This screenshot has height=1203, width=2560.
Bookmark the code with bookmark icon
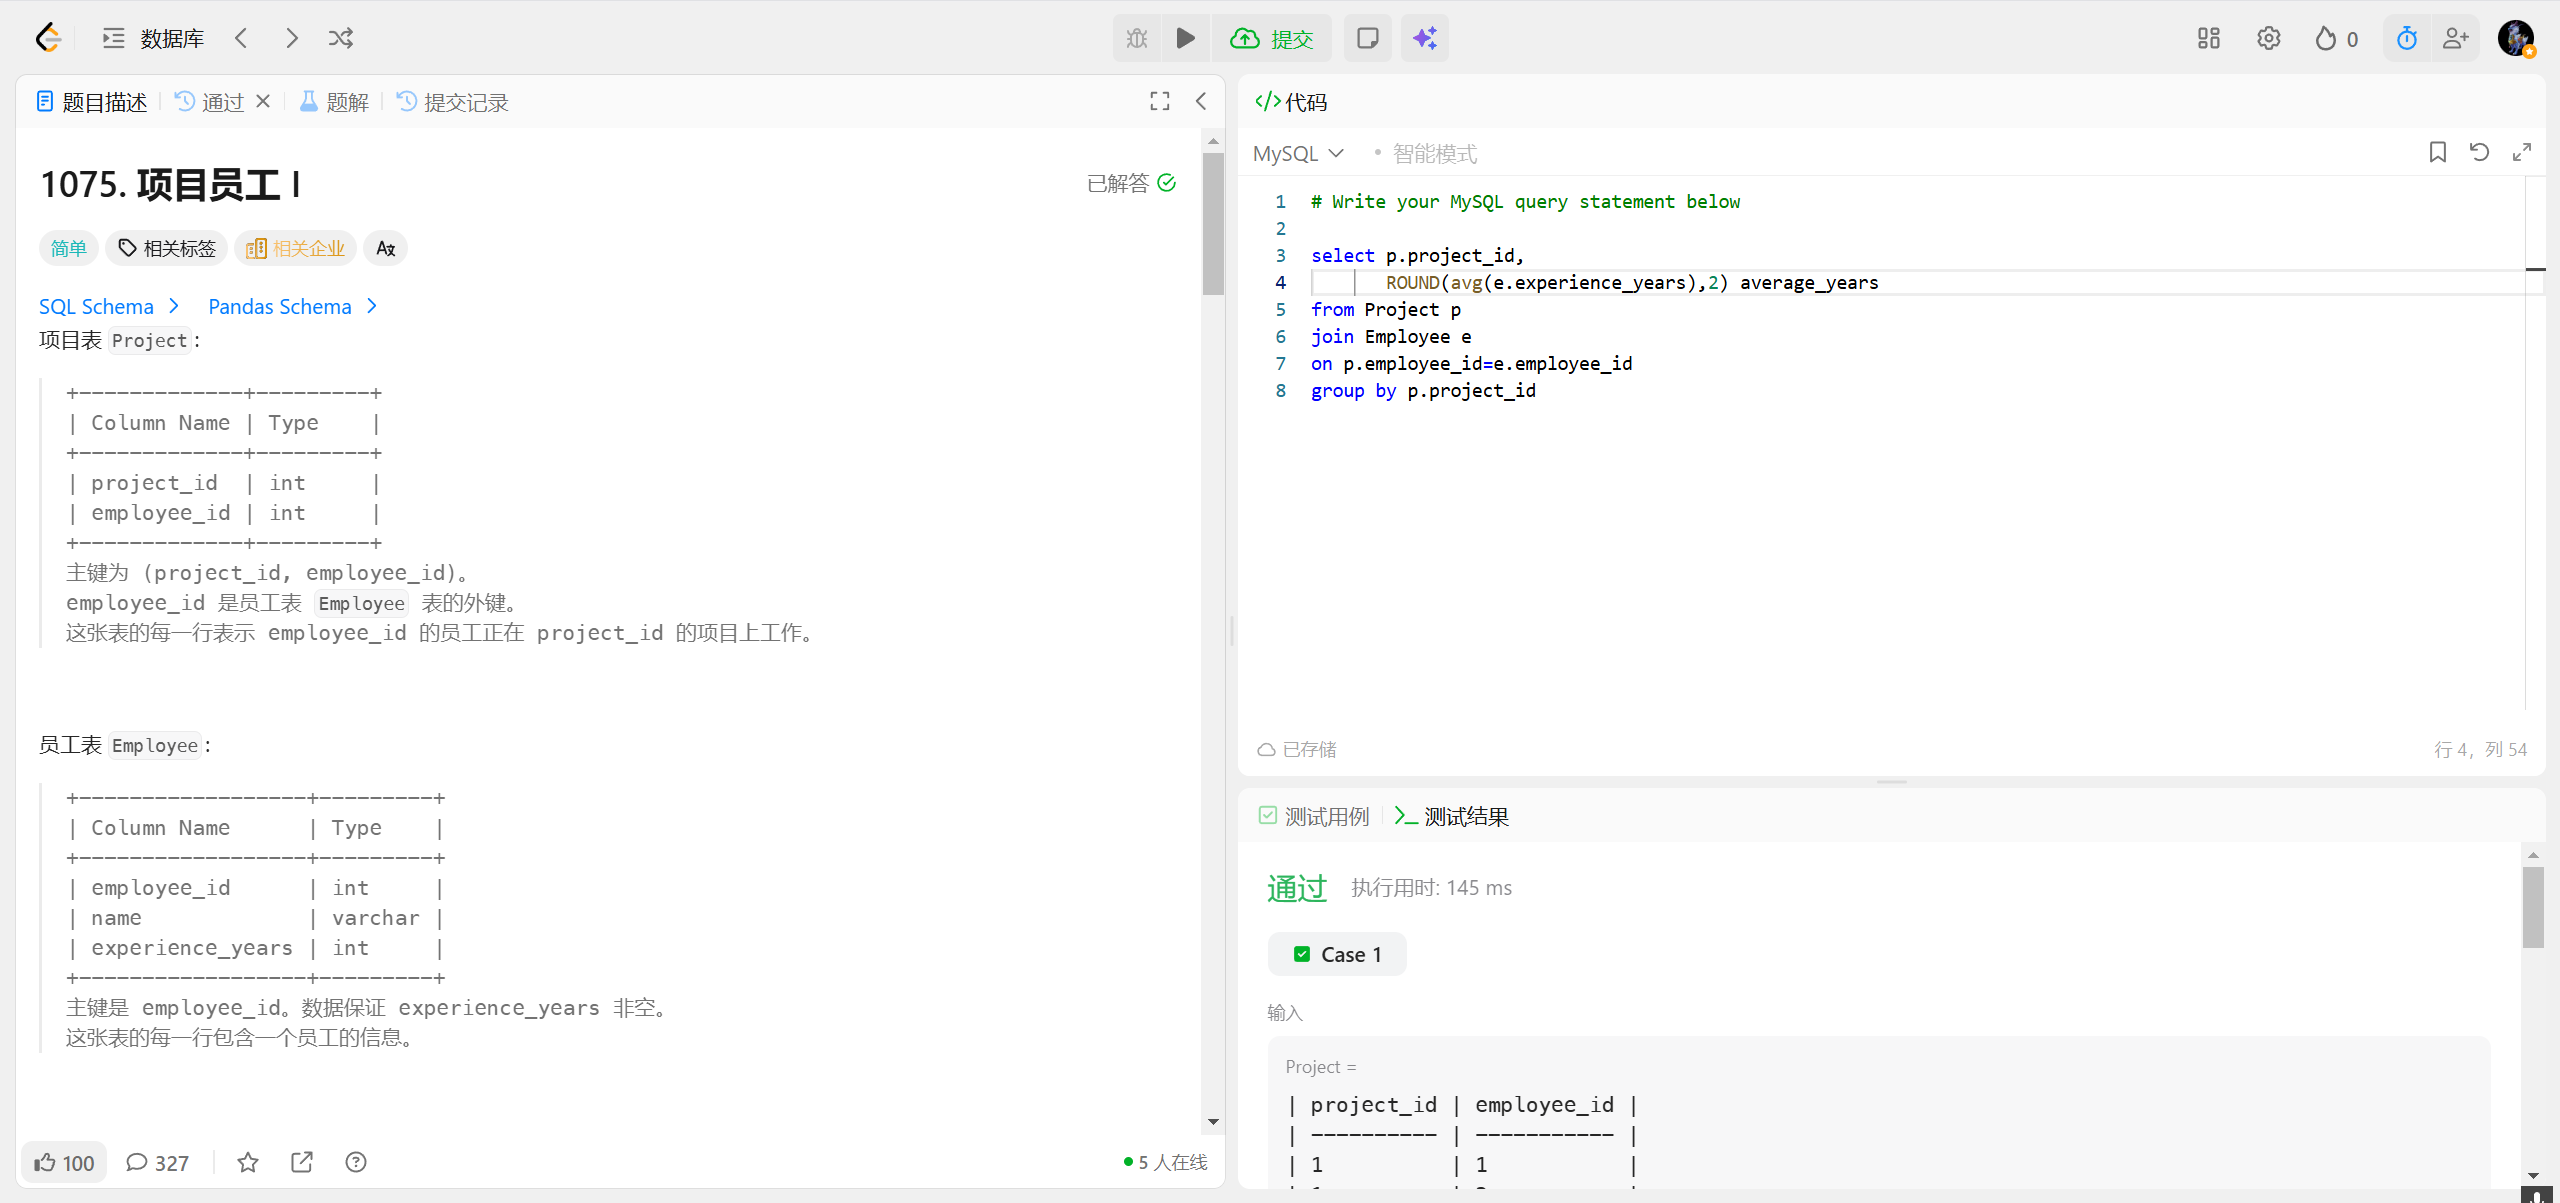pyautogui.click(x=2437, y=152)
